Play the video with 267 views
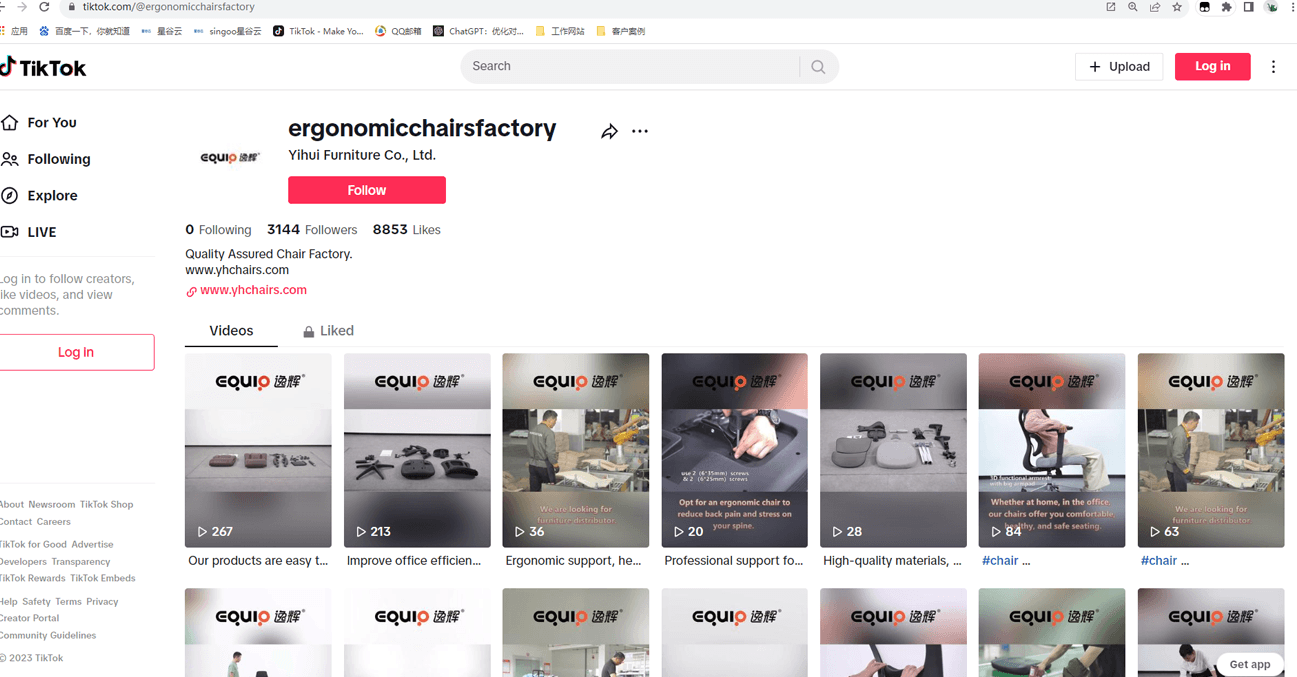Viewport: 1297px width, 677px height. click(x=258, y=450)
